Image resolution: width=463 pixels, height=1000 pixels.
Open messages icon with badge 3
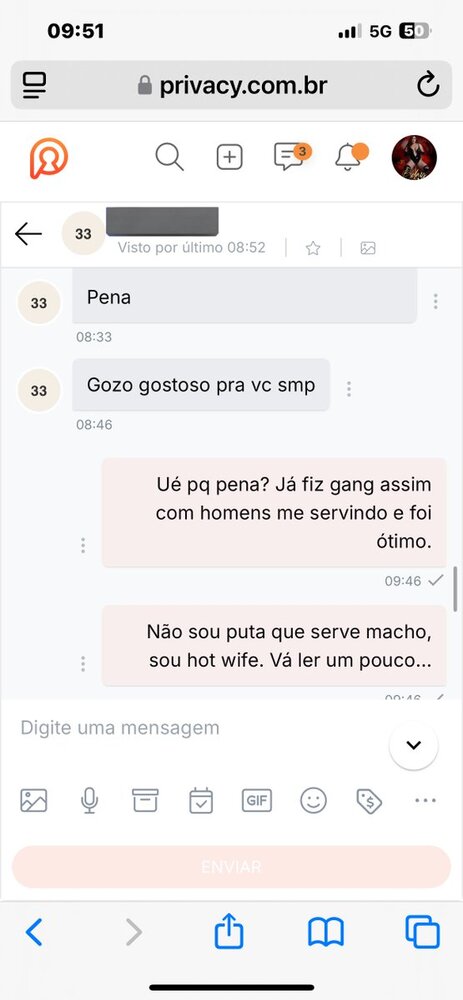(x=291, y=156)
